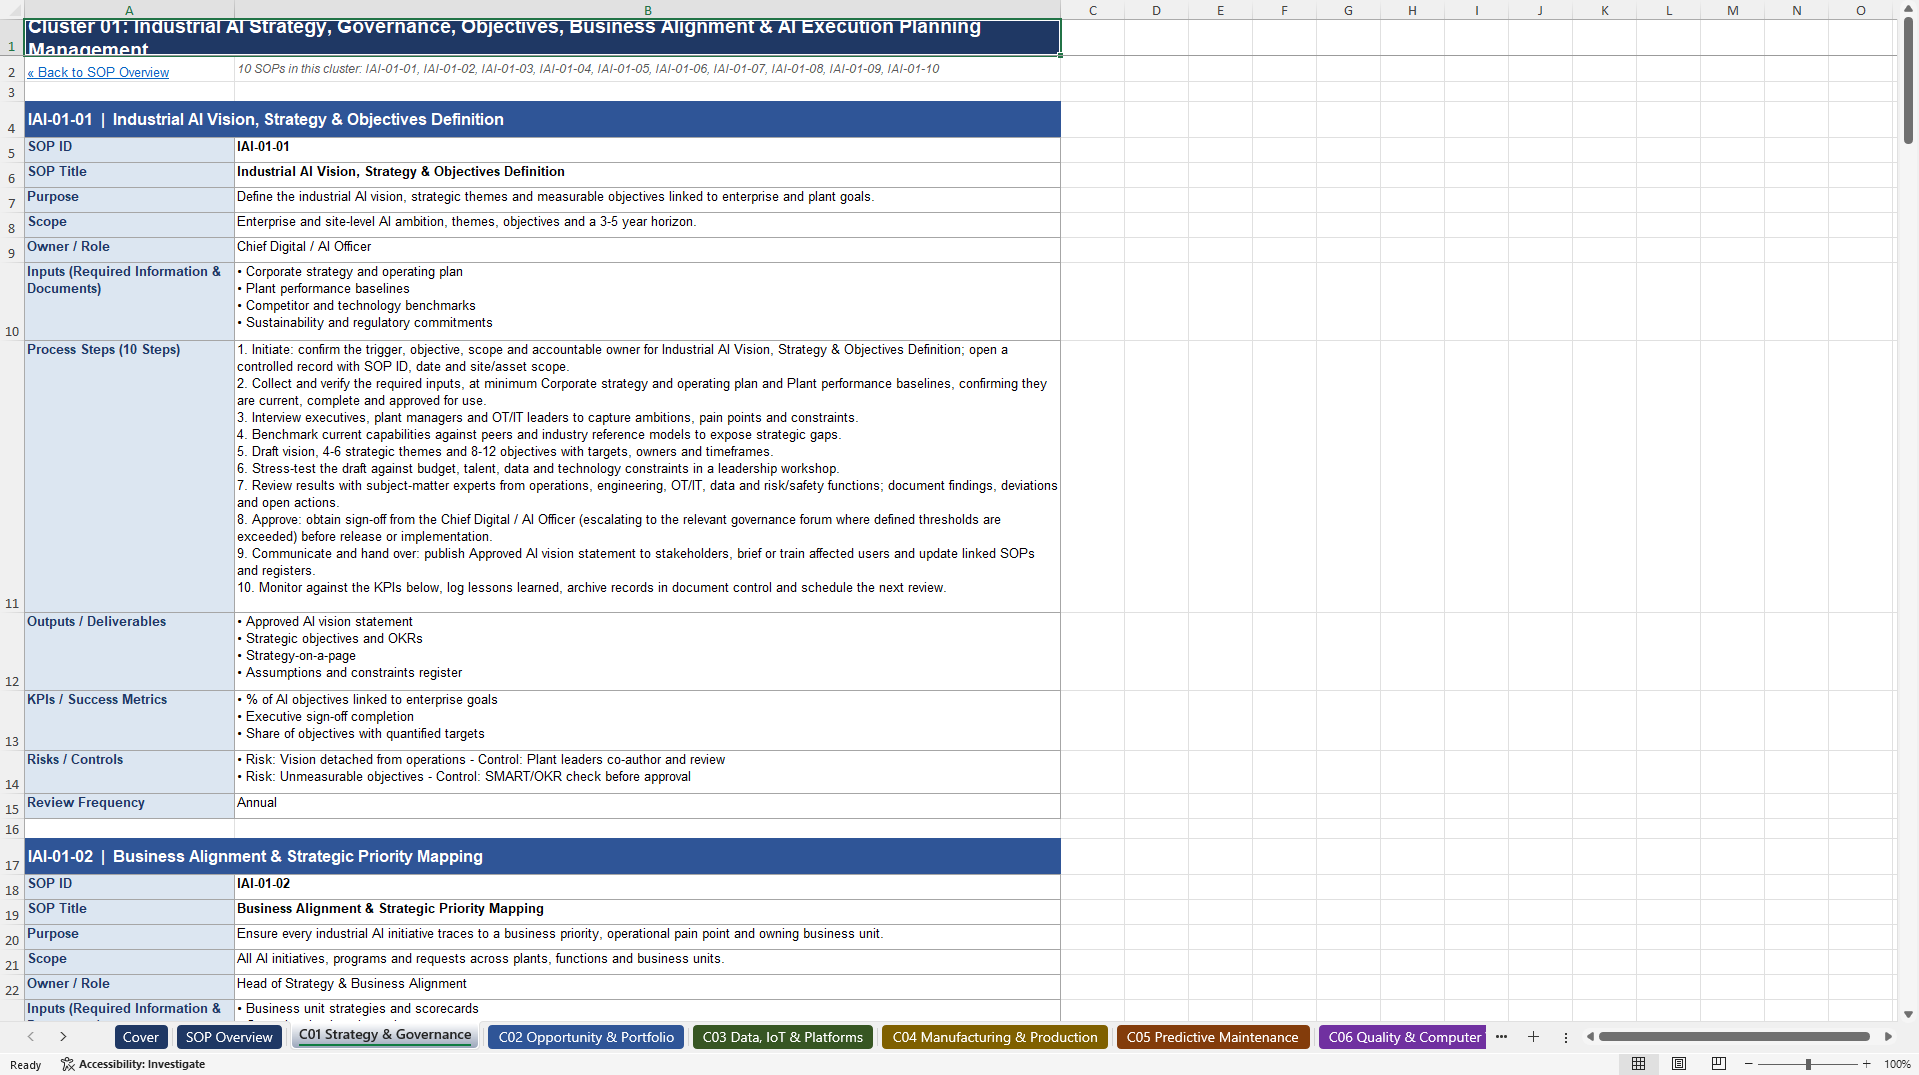Open the Cover sheet tab
This screenshot has height=1075, width=1919.
141,1037
